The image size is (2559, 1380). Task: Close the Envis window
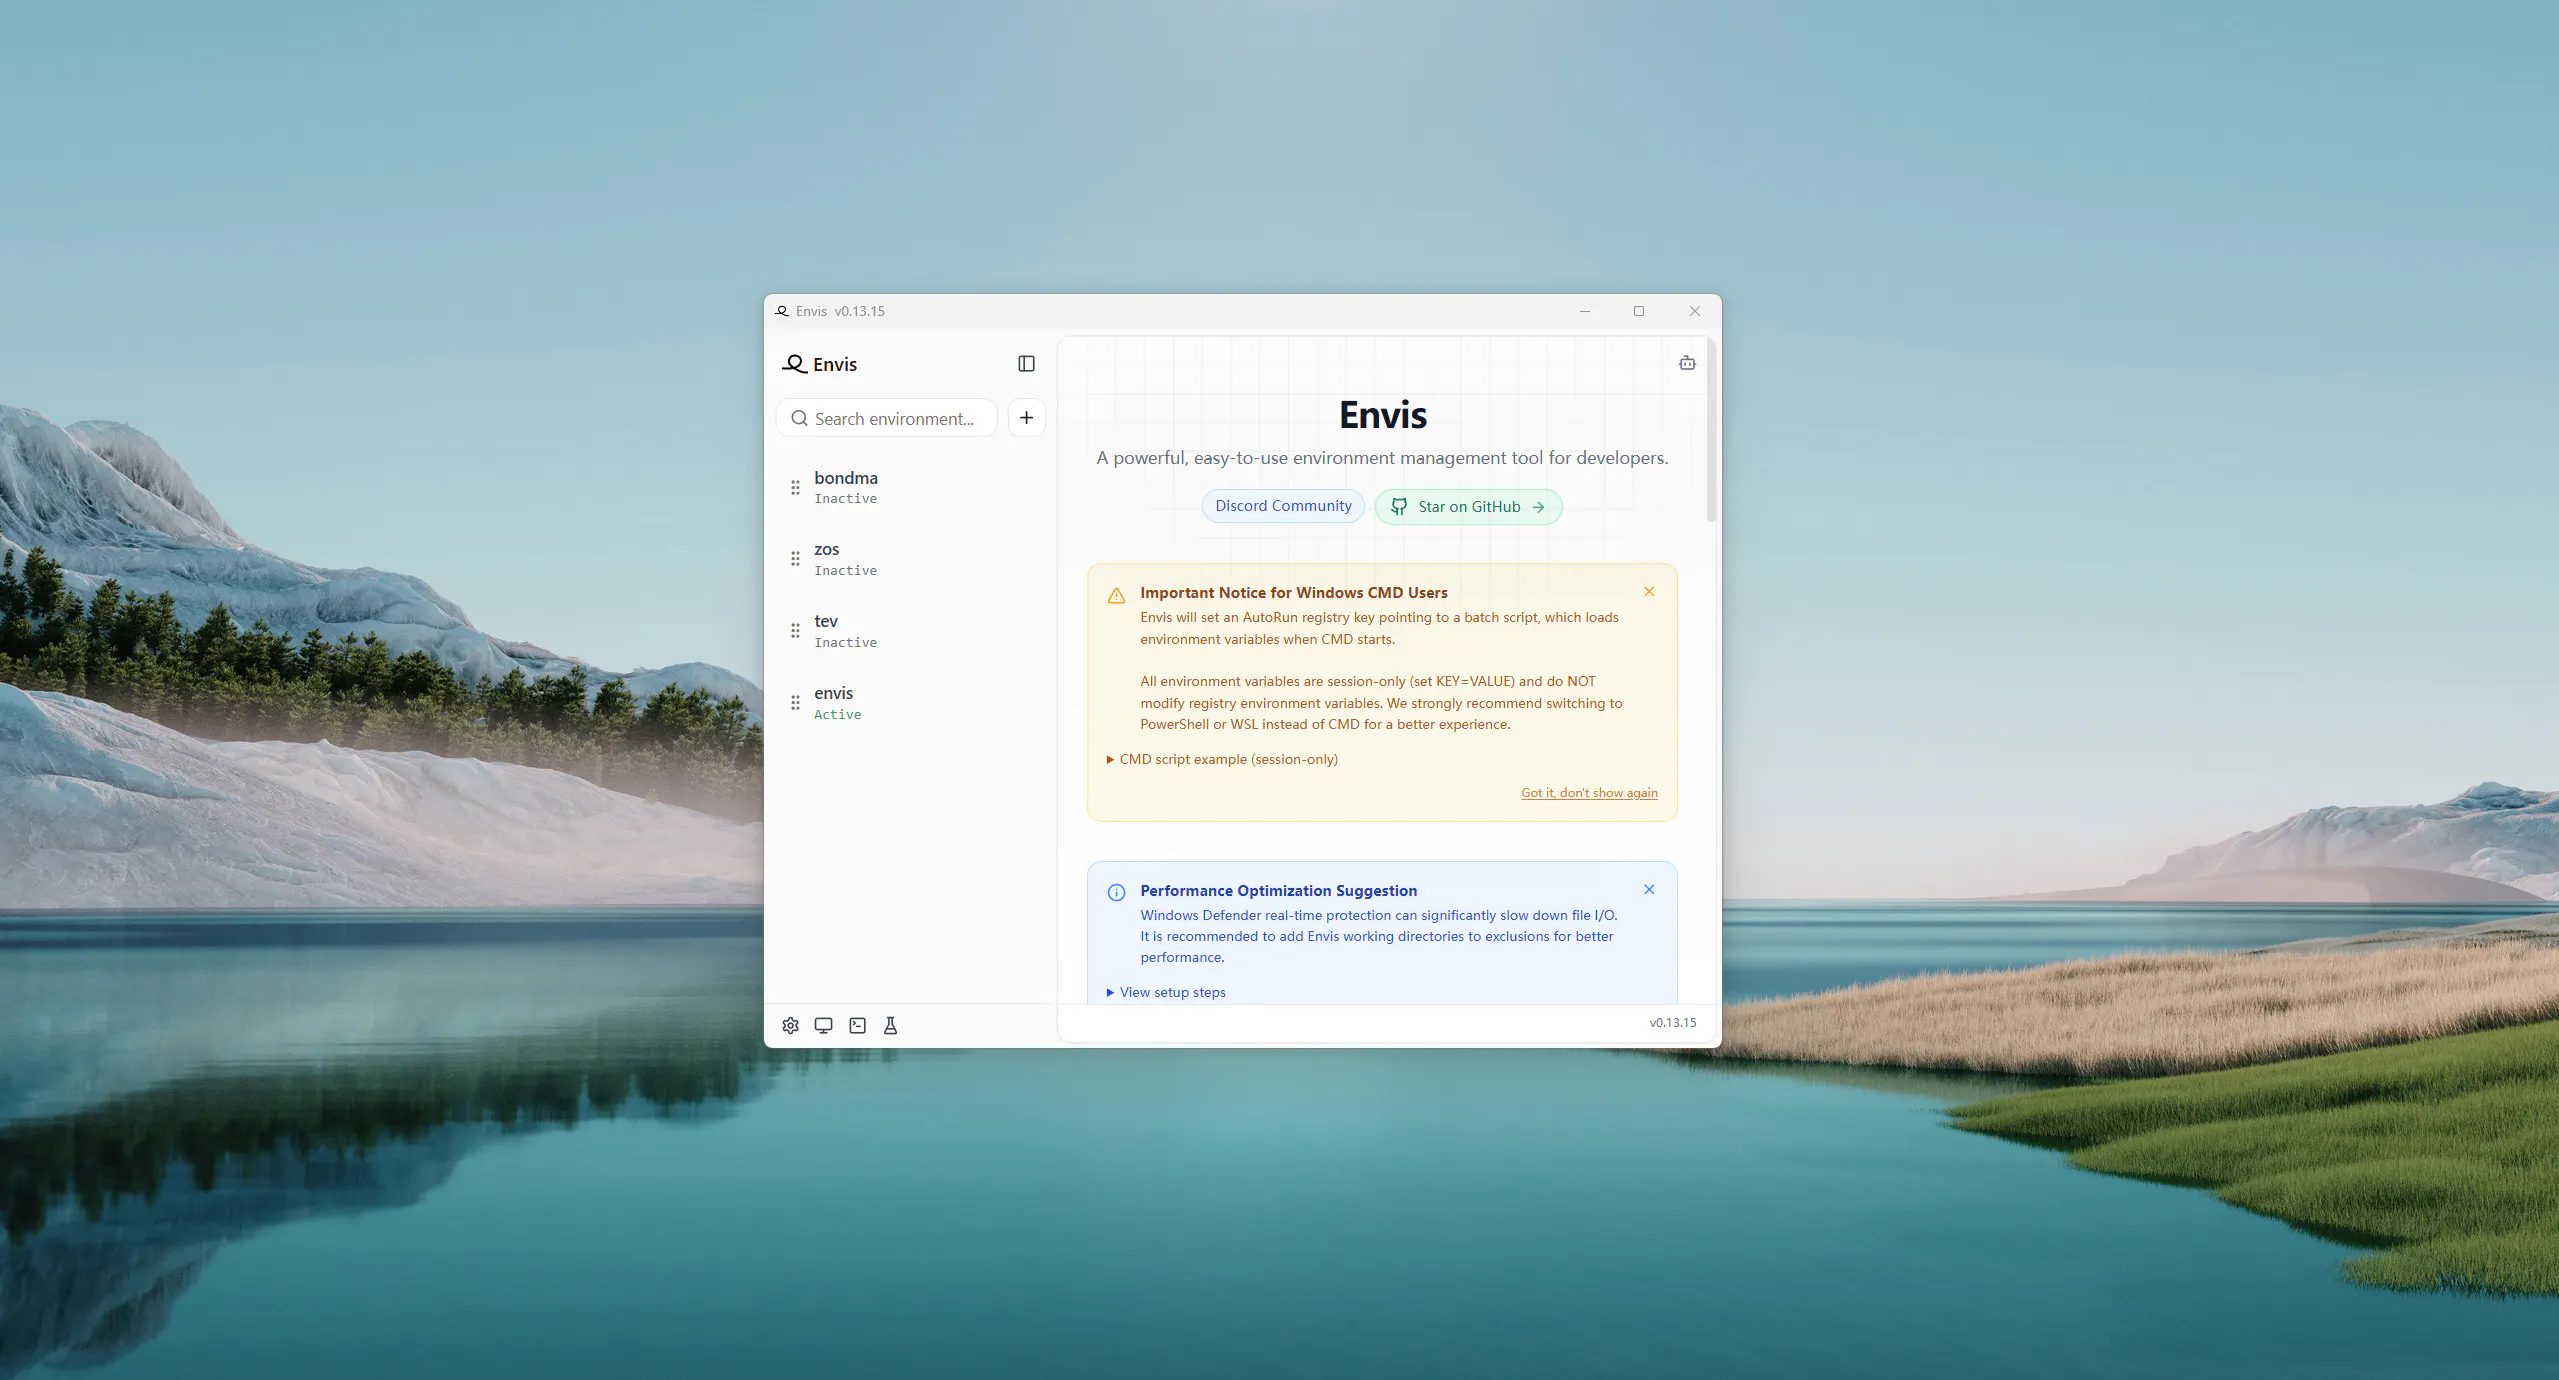[1695, 311]
